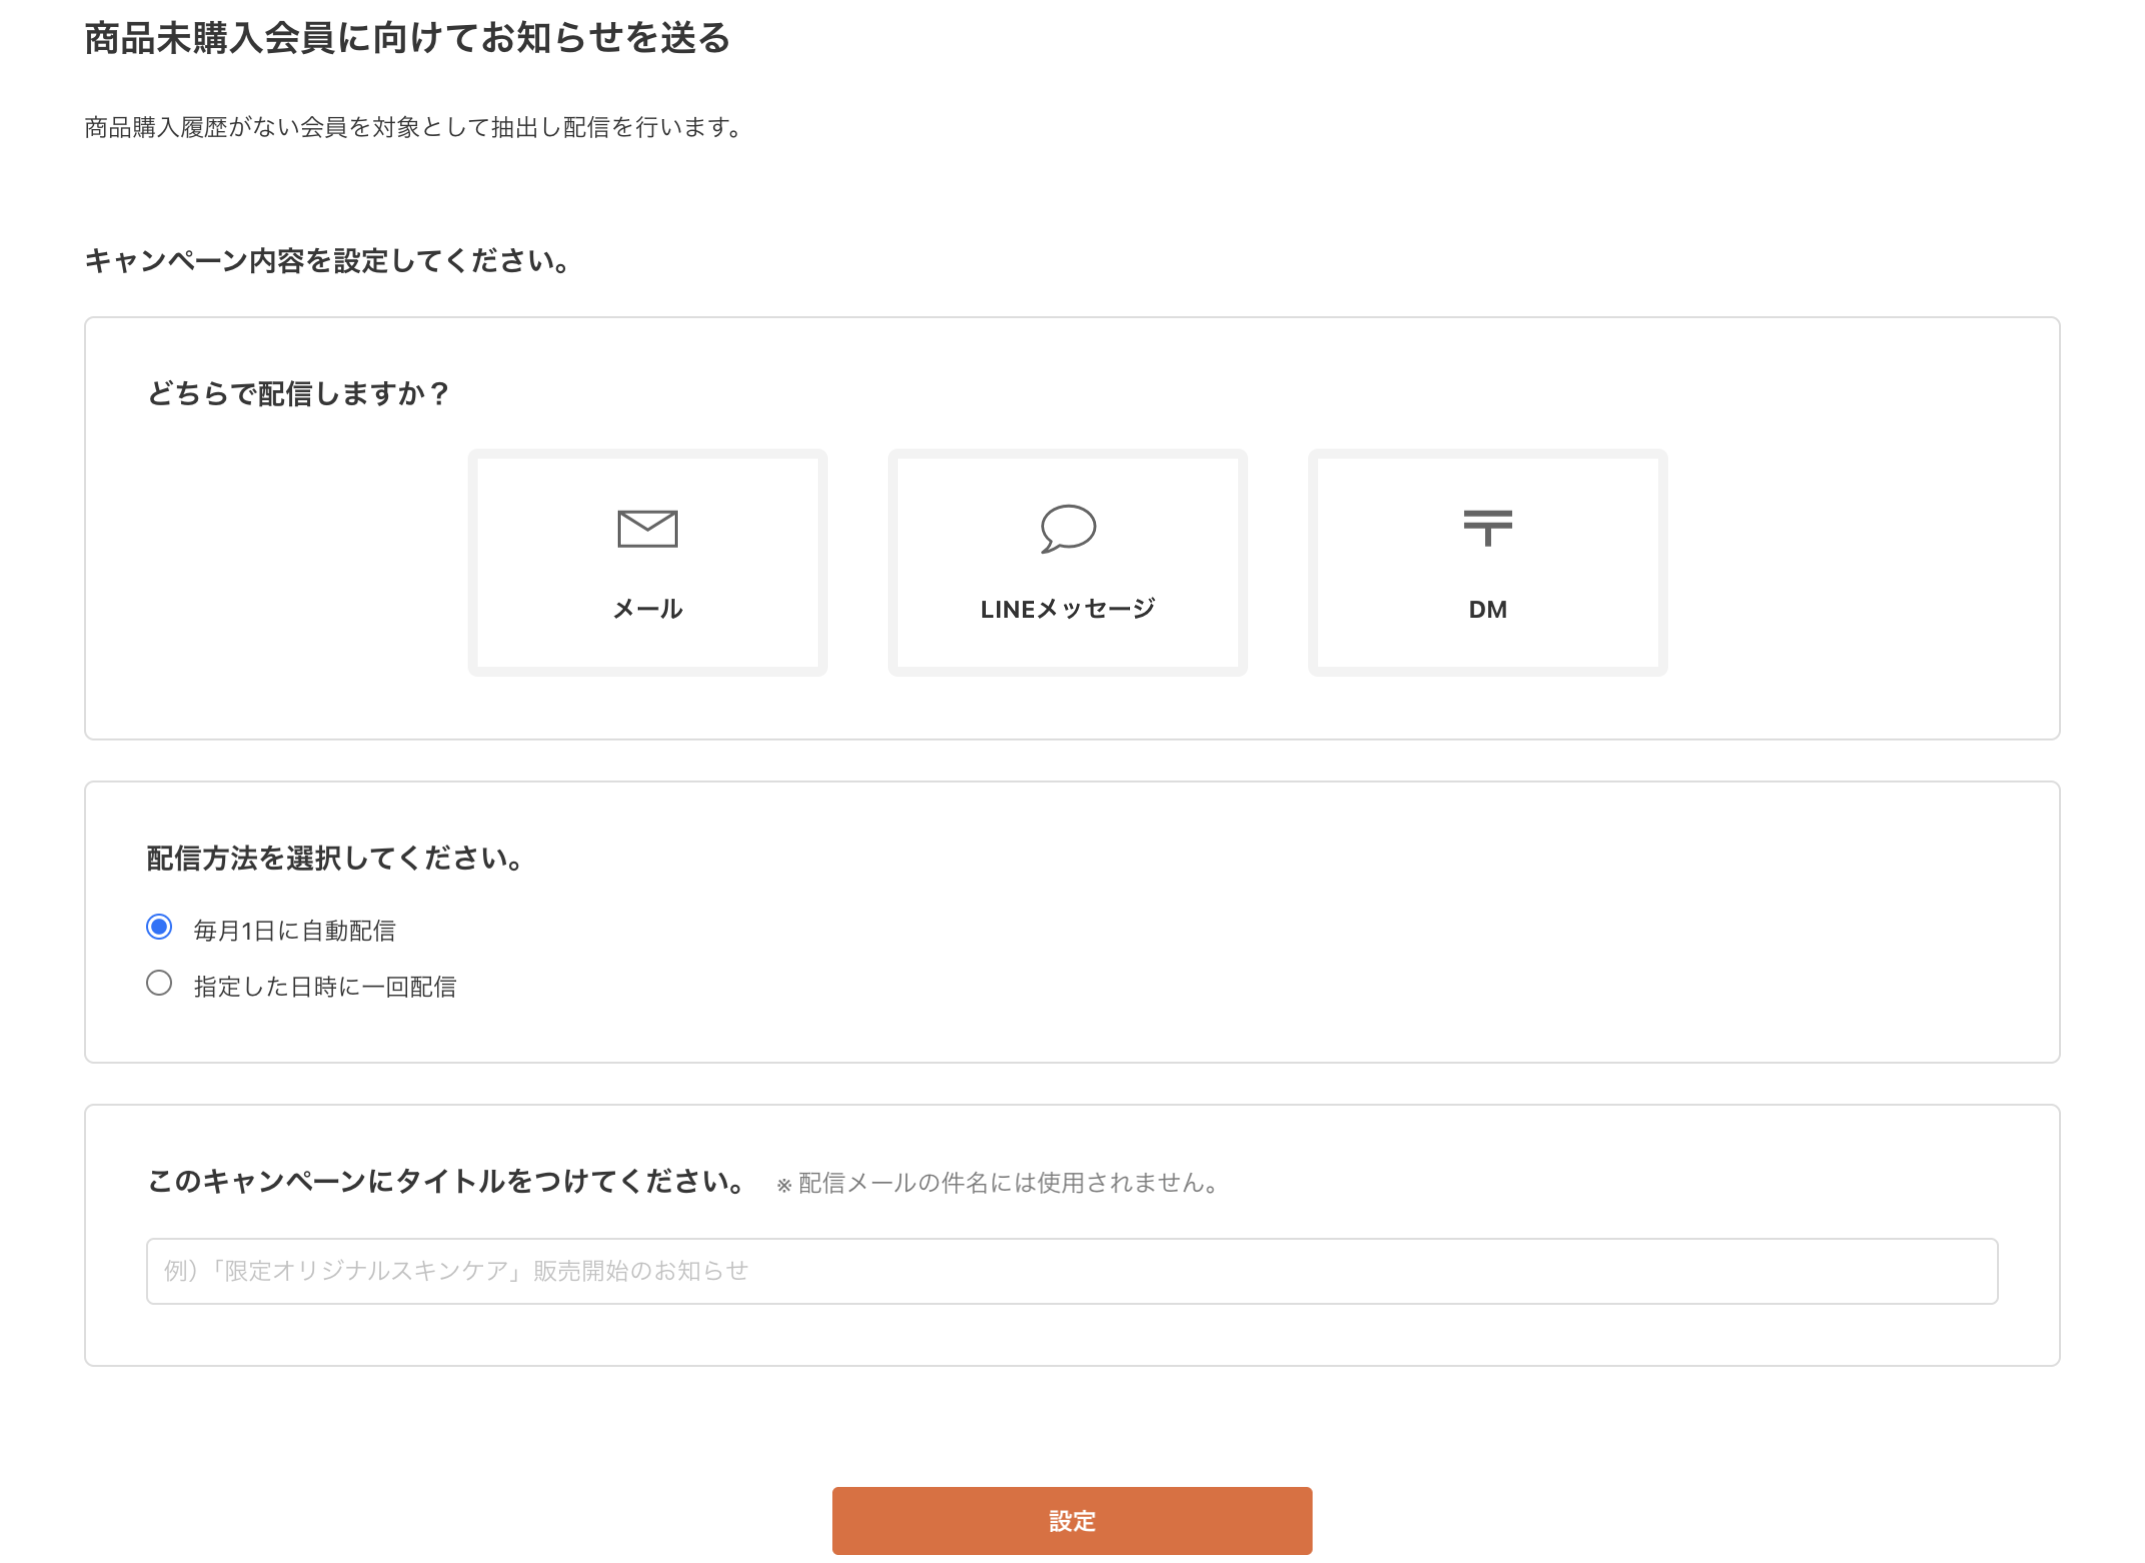Viewport: 2145px width, 1563px height.
Task: Click the speech bubble icon for LINEメッセージ
Action: (1066, 531)
